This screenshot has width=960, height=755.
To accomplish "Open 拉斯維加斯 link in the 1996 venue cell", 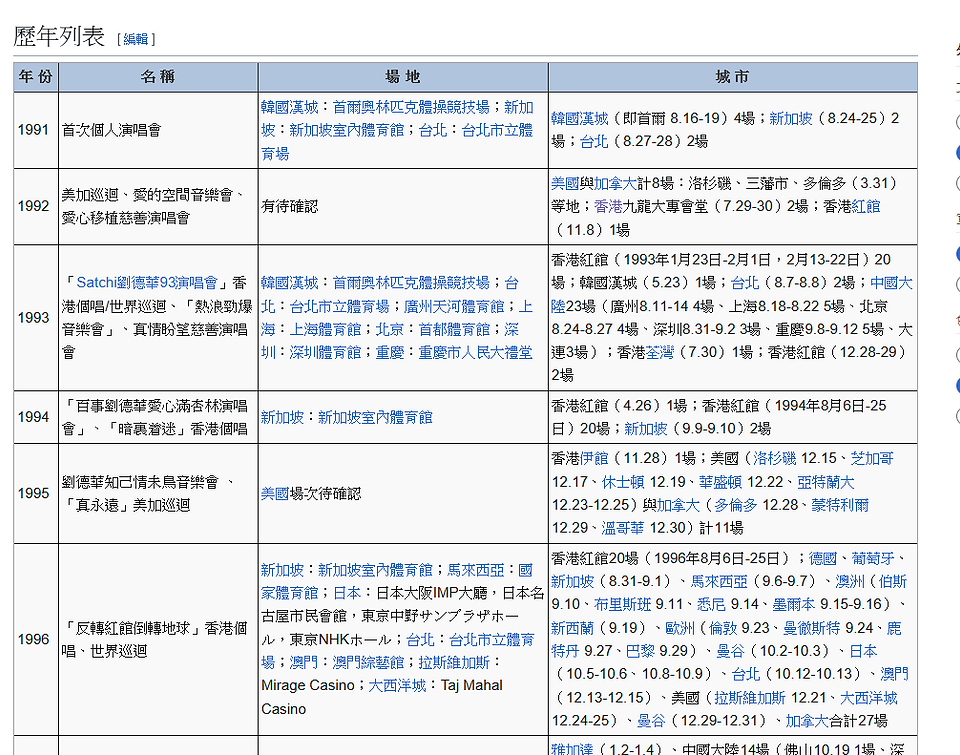I will click(x=454, y=663).
